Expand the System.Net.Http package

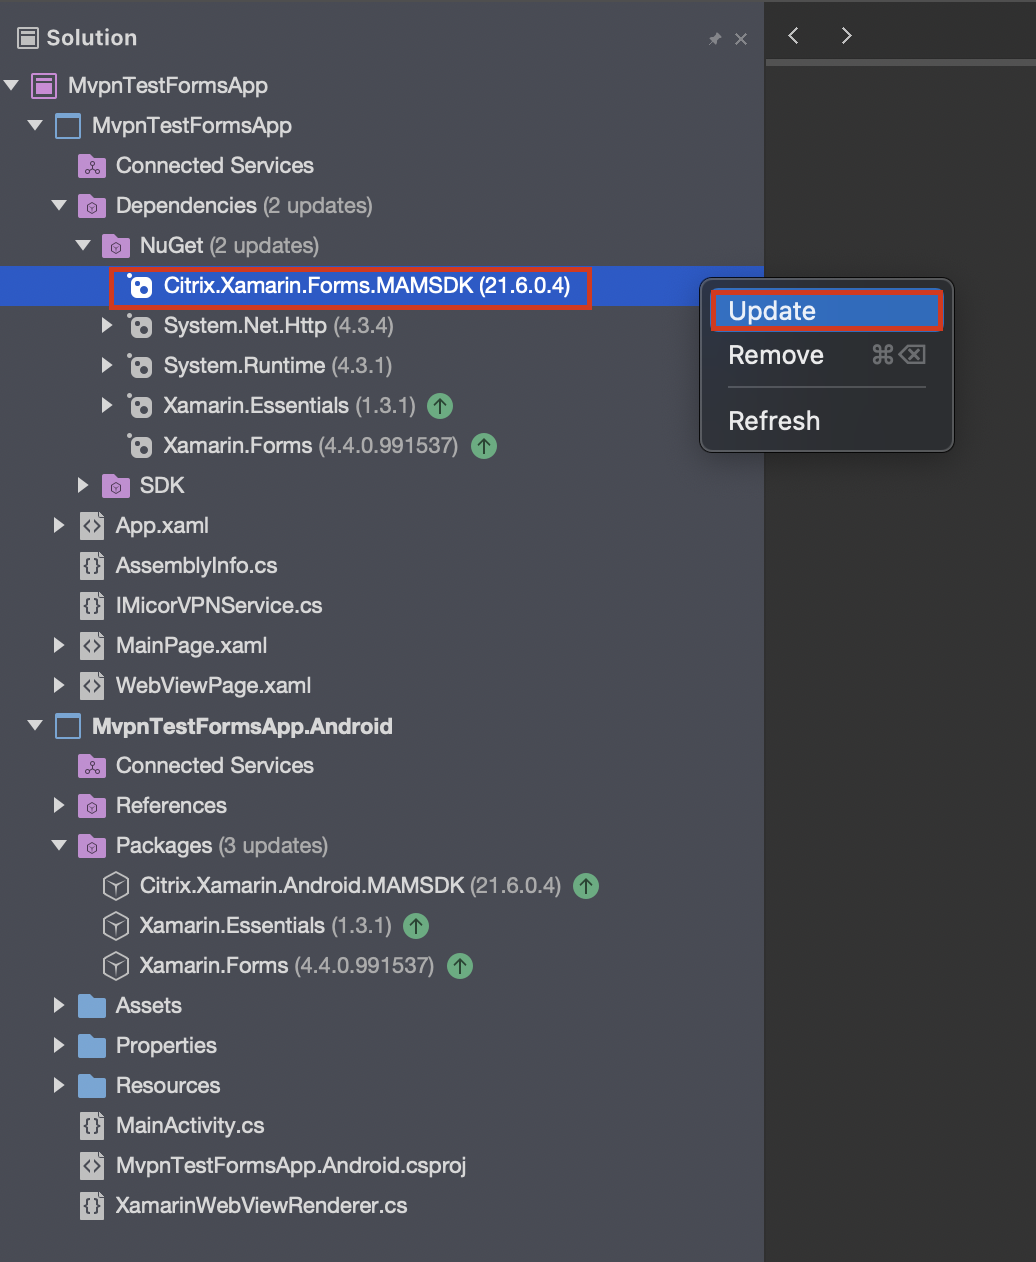[107, 326]
